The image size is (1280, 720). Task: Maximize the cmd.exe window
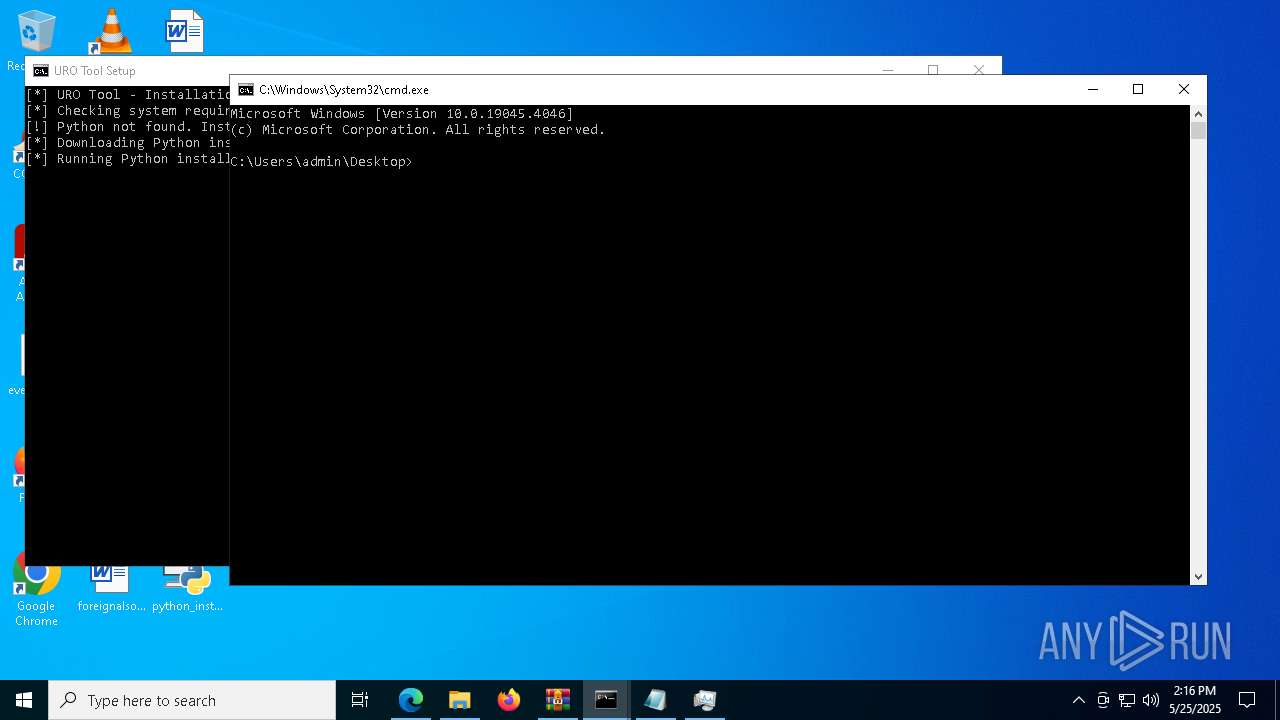tap(1138, 90)
